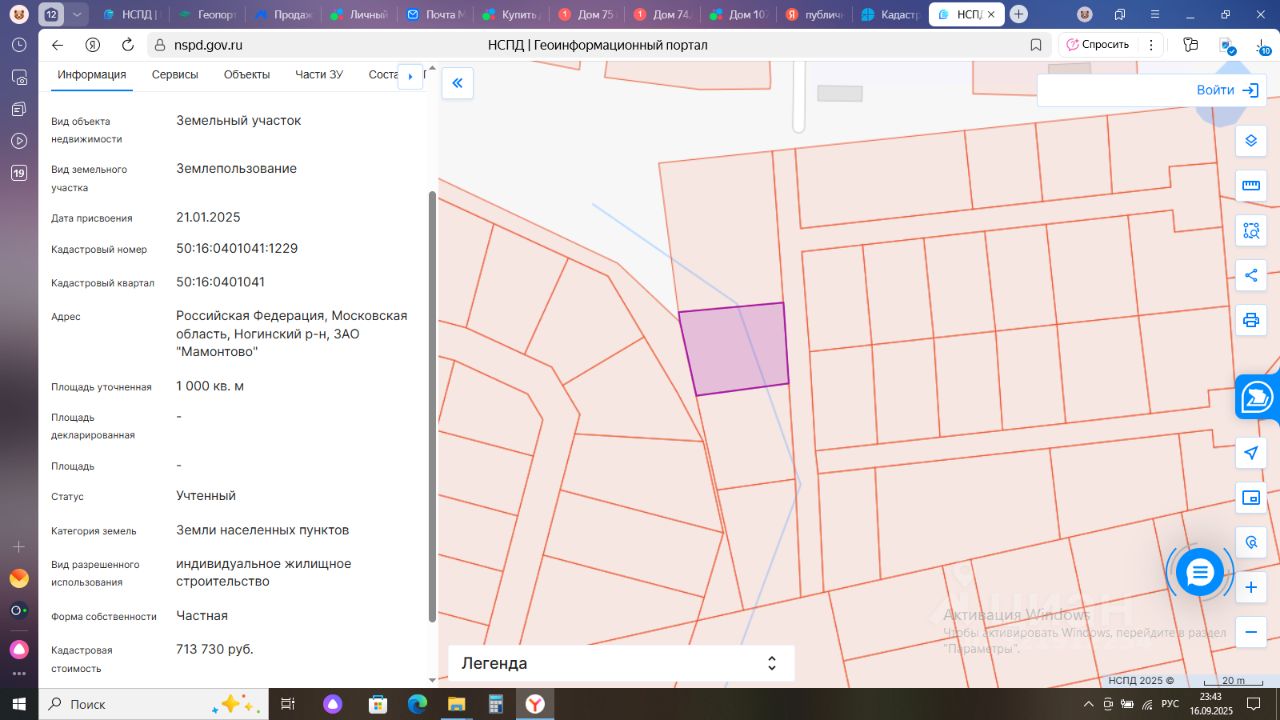The image size is (1280, 720).
Task: Zoom in on the map
Action: pos(1250,588)
